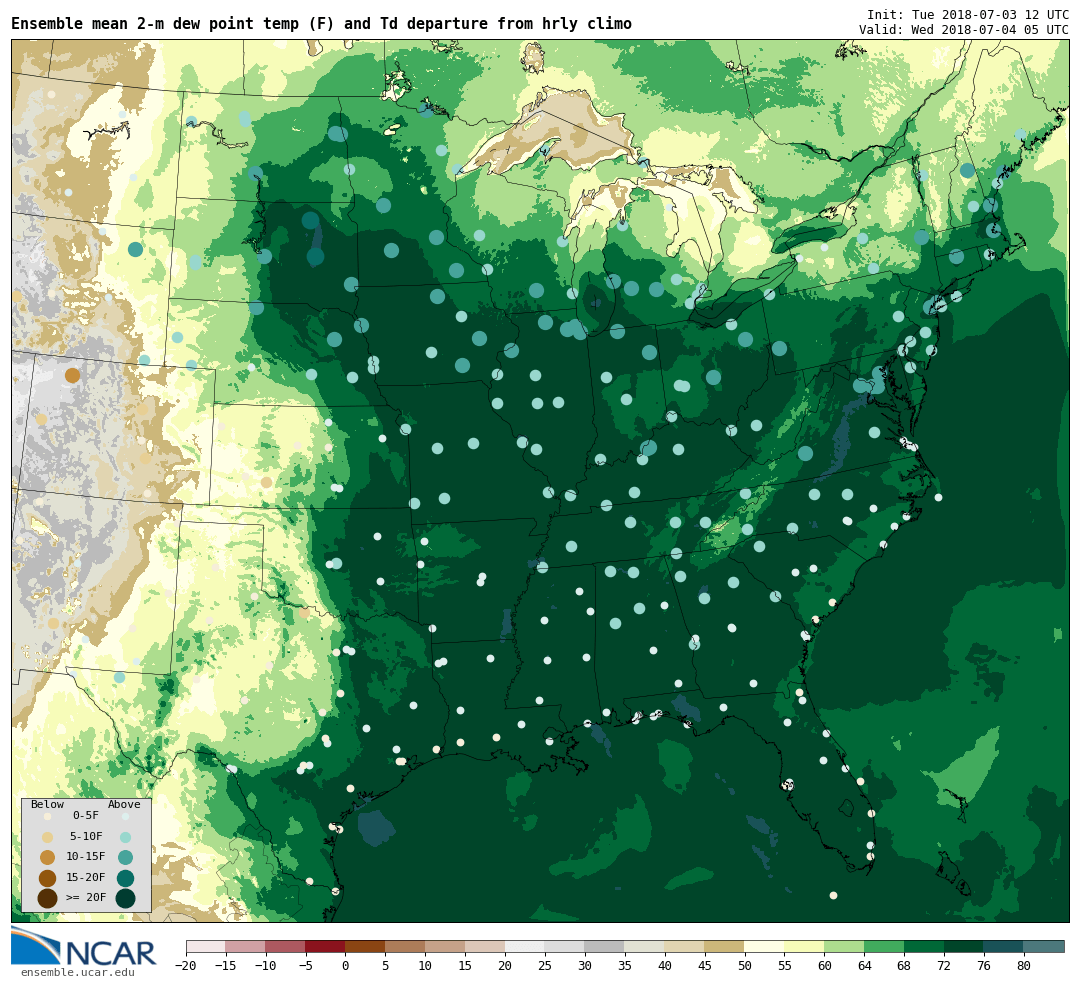Click the 45 to 50 colorbar swatch
Viewport: 1080px width, 985px height.
pyautogui.click(x=725, y=946)
